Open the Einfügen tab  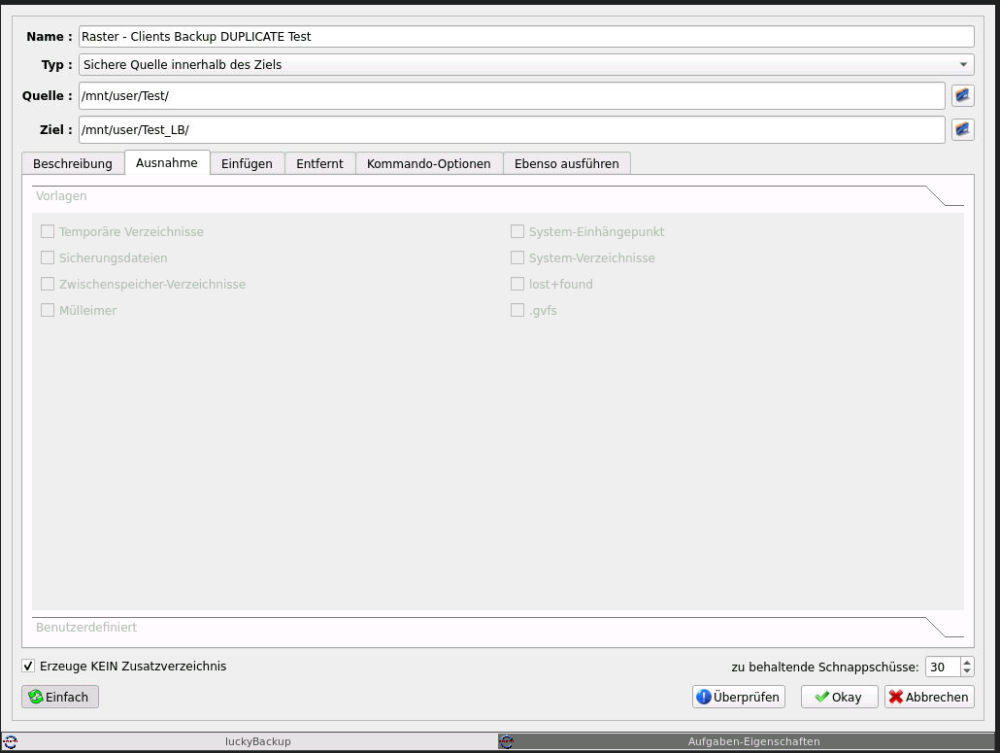point(247,164)
